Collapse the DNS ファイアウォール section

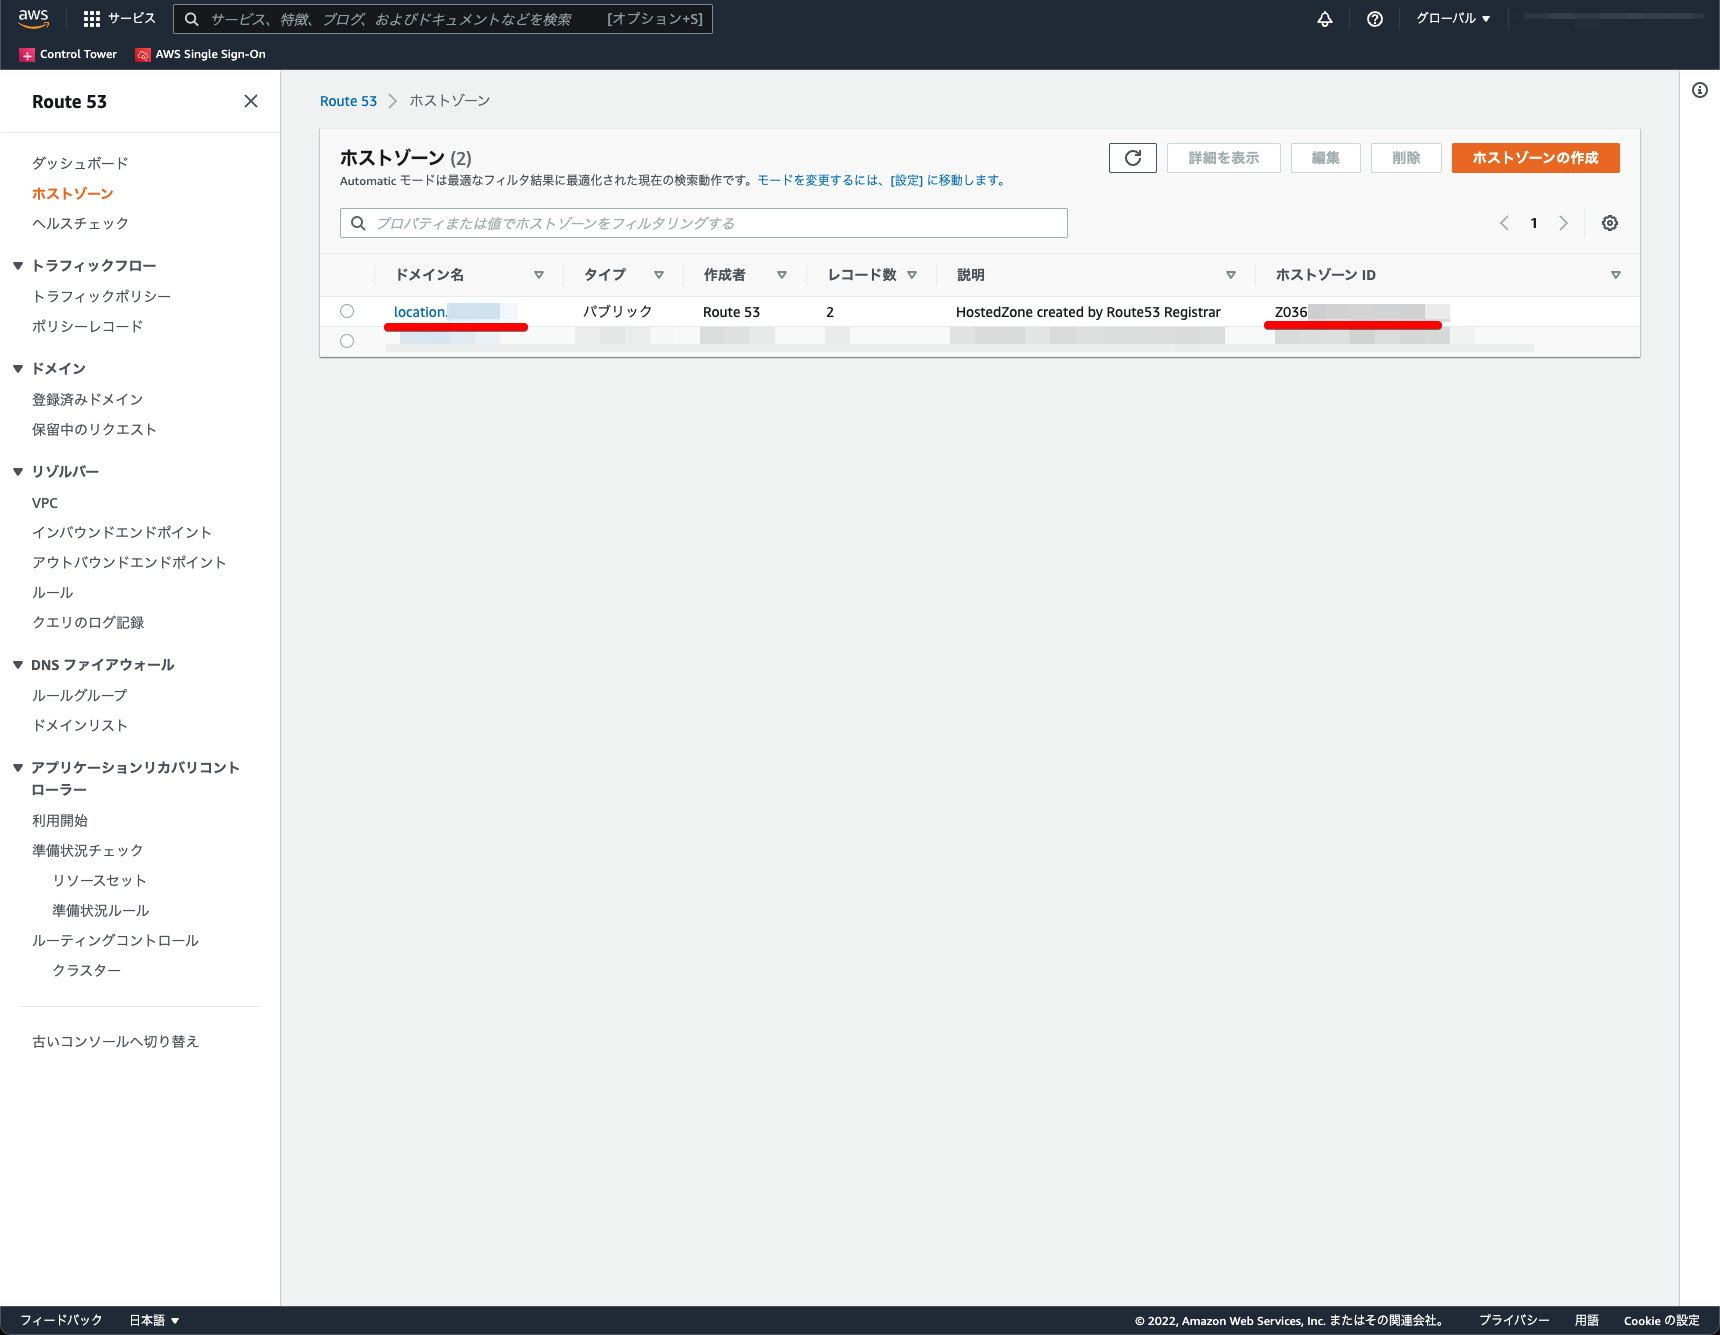pos(18,665)
